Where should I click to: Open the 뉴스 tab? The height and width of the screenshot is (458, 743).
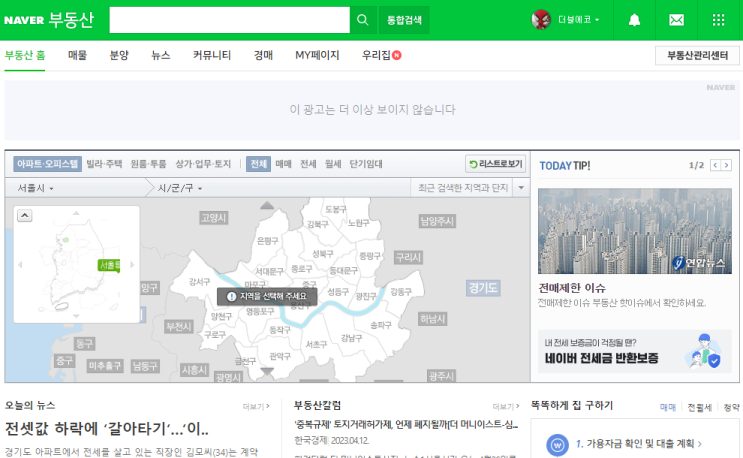pos(161,55)
